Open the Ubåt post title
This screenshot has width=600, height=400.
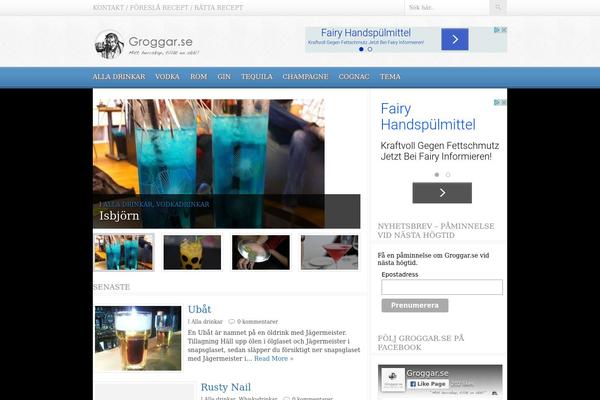tap(199, 309)
